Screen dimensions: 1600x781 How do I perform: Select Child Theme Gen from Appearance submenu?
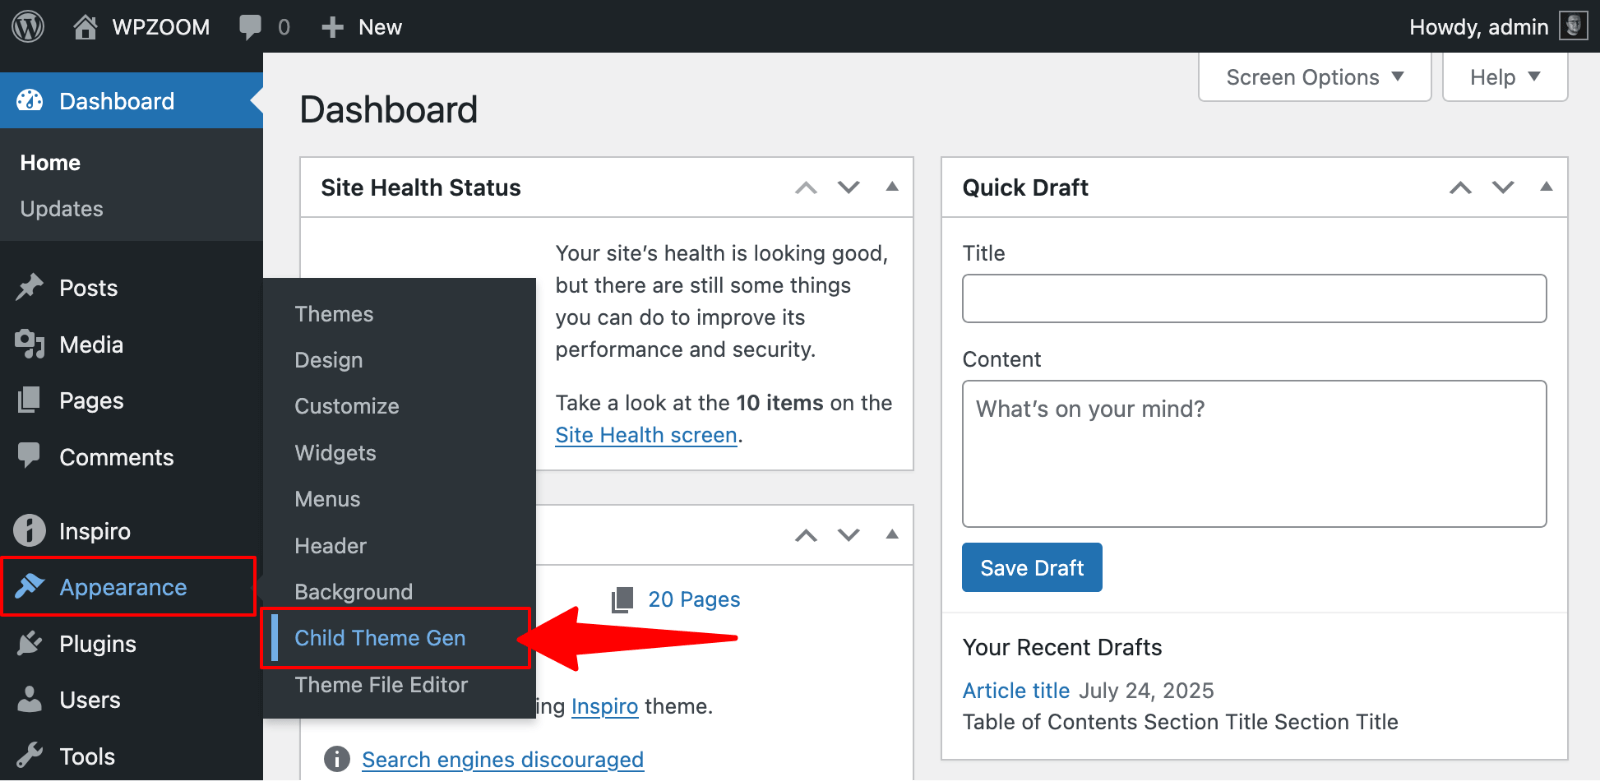tap(380, 638)
